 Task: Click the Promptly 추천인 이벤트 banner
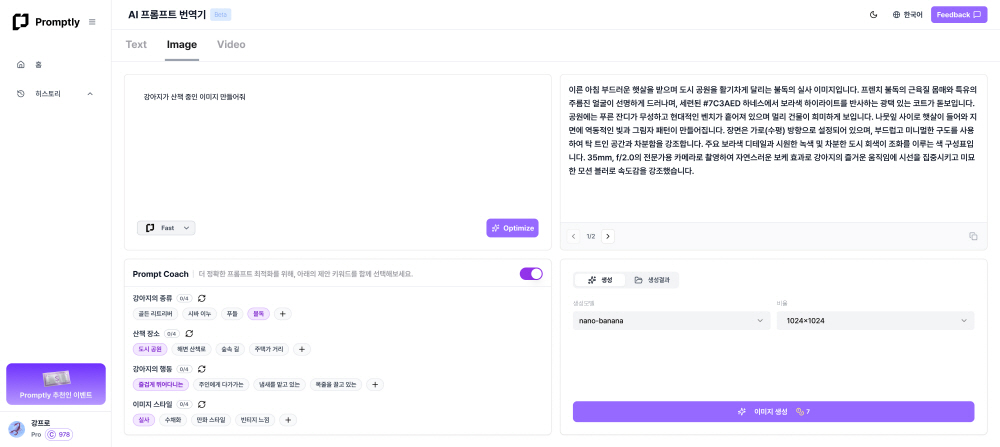point(56,384)
